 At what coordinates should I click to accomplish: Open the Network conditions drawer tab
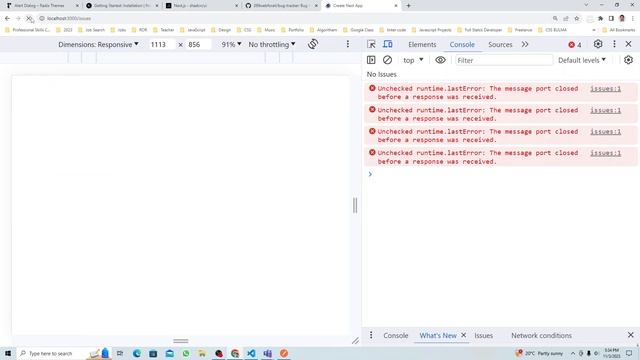[x=541, y=336]
